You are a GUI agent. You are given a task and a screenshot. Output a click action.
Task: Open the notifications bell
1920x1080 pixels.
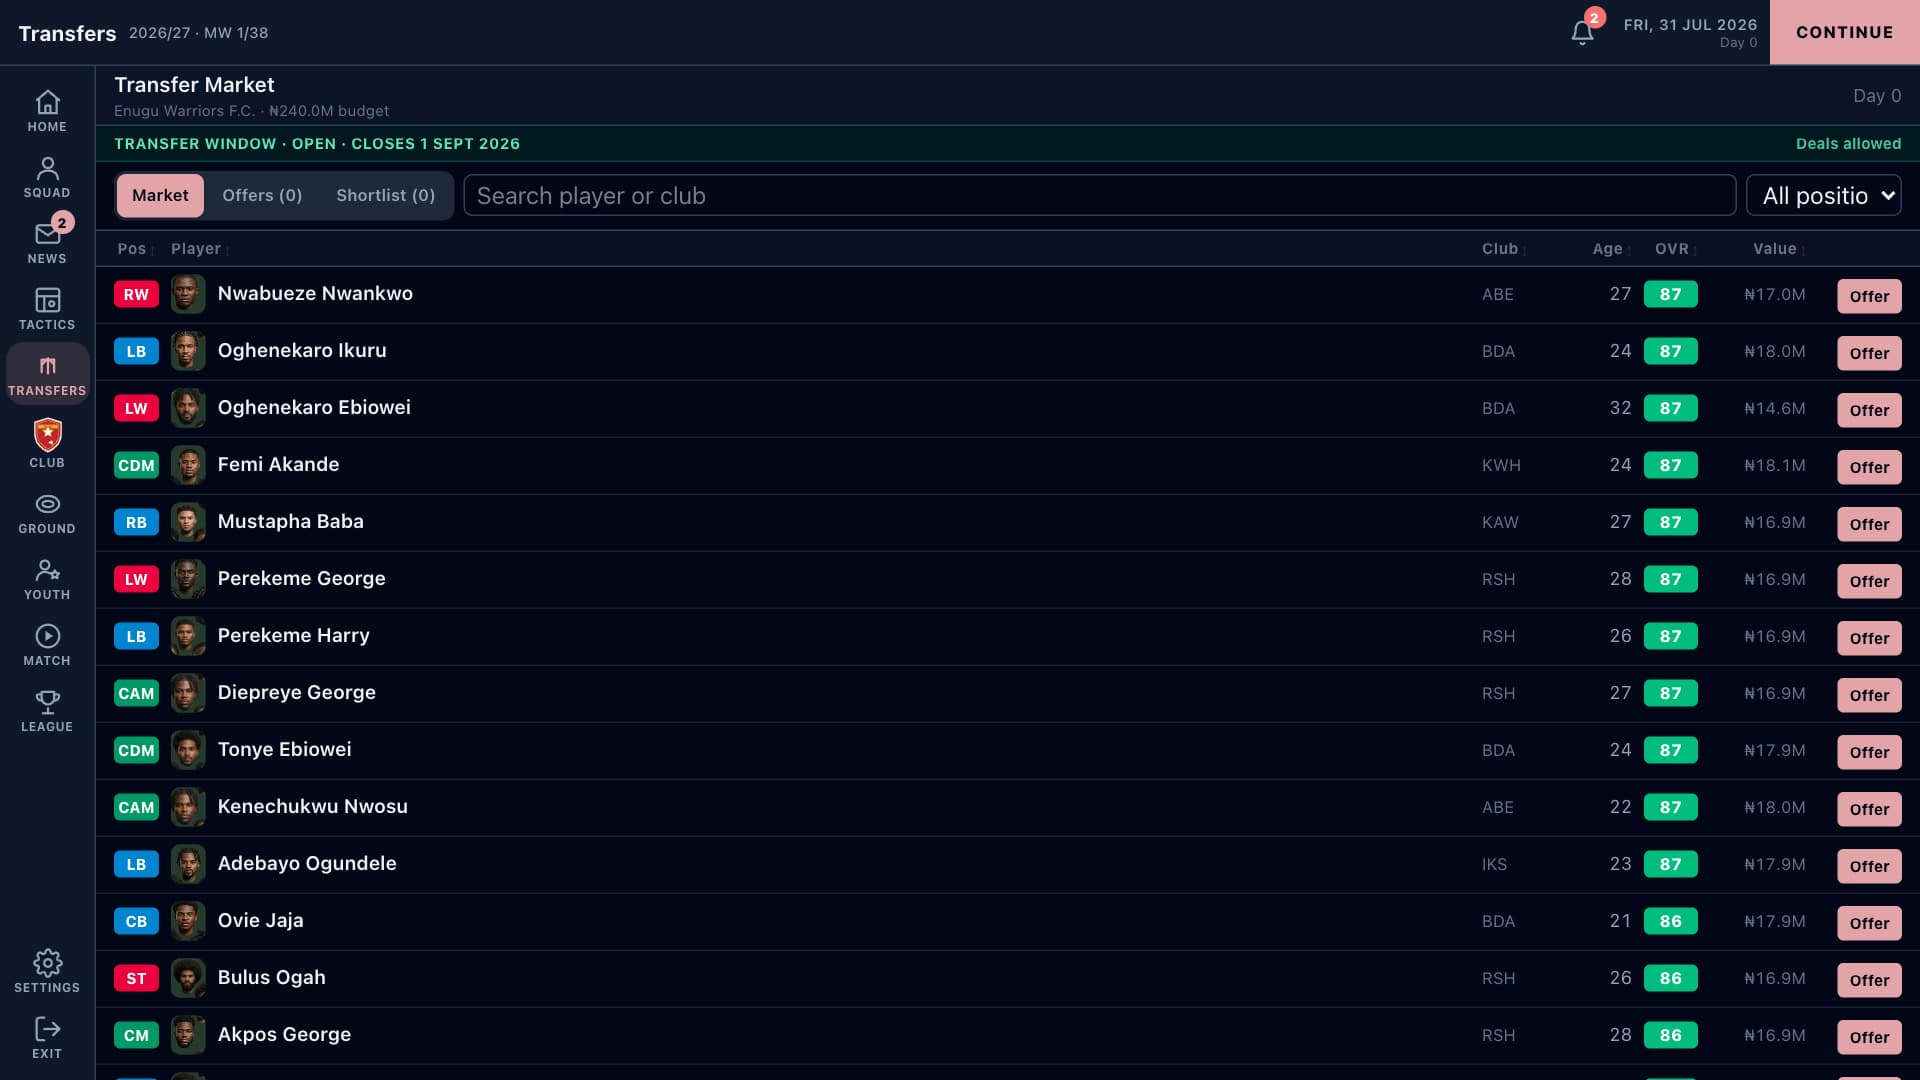click(1582, 32)
